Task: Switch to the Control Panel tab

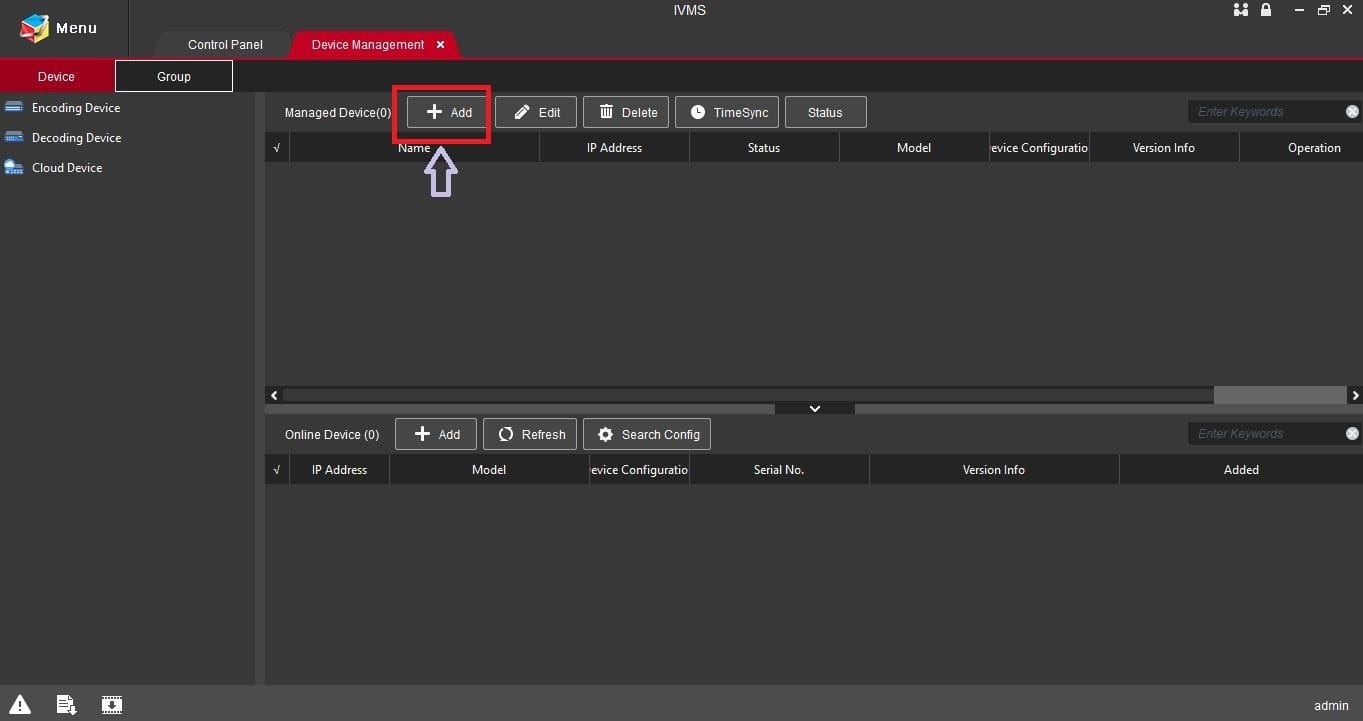Action: click(224, 44)
